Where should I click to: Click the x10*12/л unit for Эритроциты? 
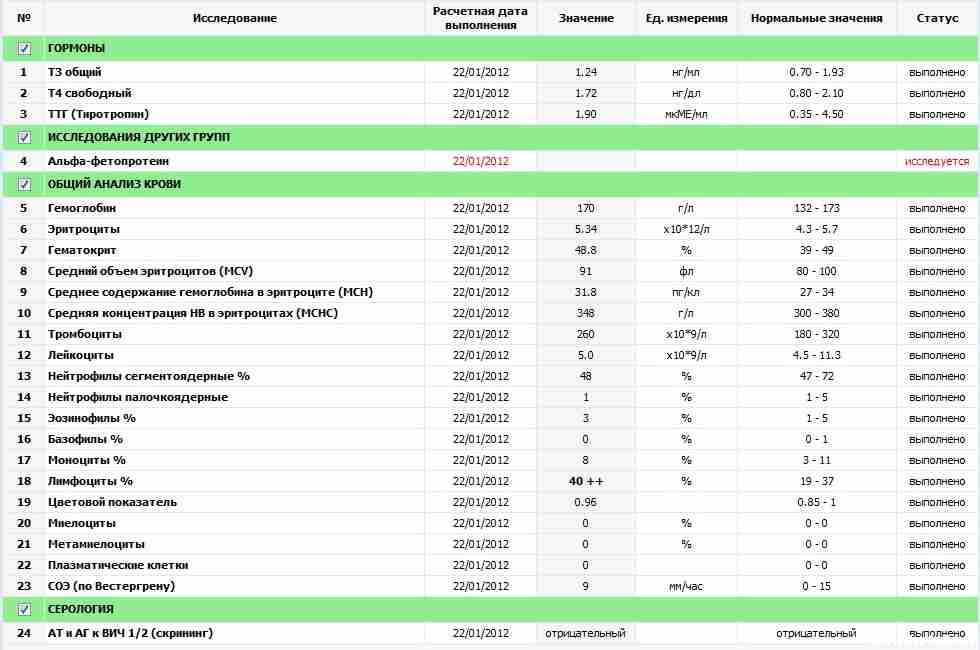click(x=686, y=229)
